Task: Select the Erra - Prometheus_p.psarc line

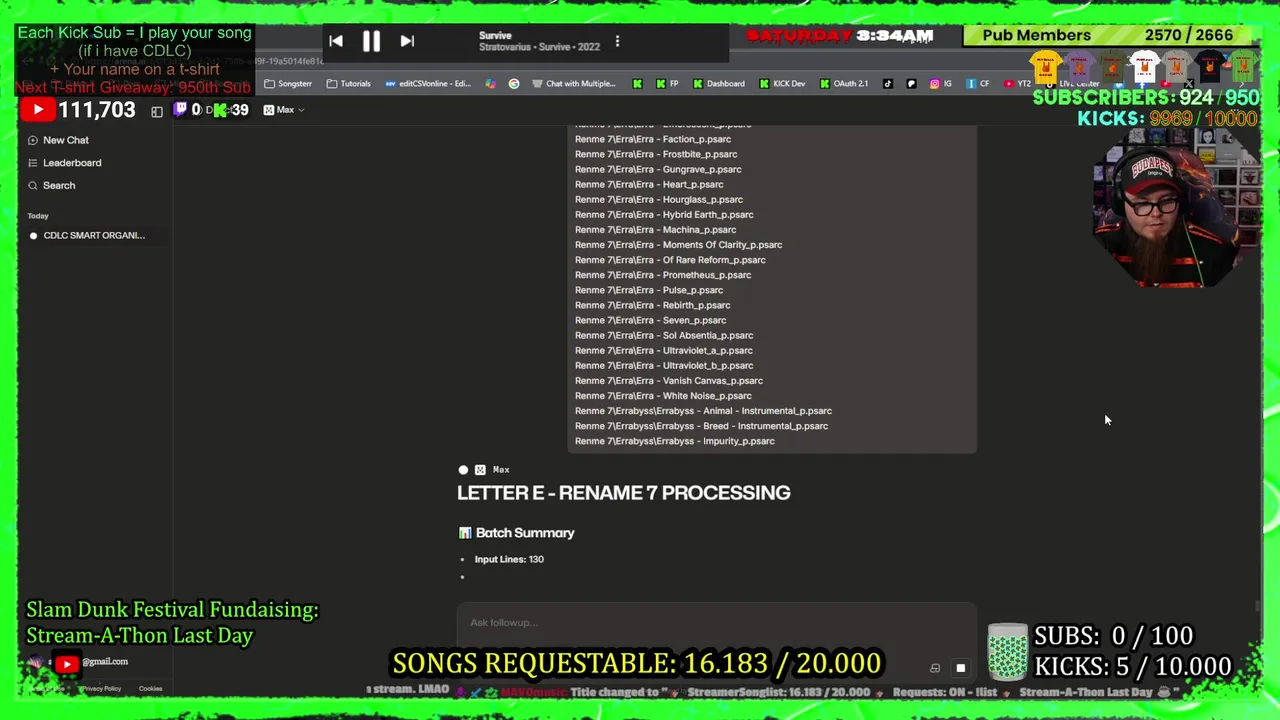Action: click(663, 275)
